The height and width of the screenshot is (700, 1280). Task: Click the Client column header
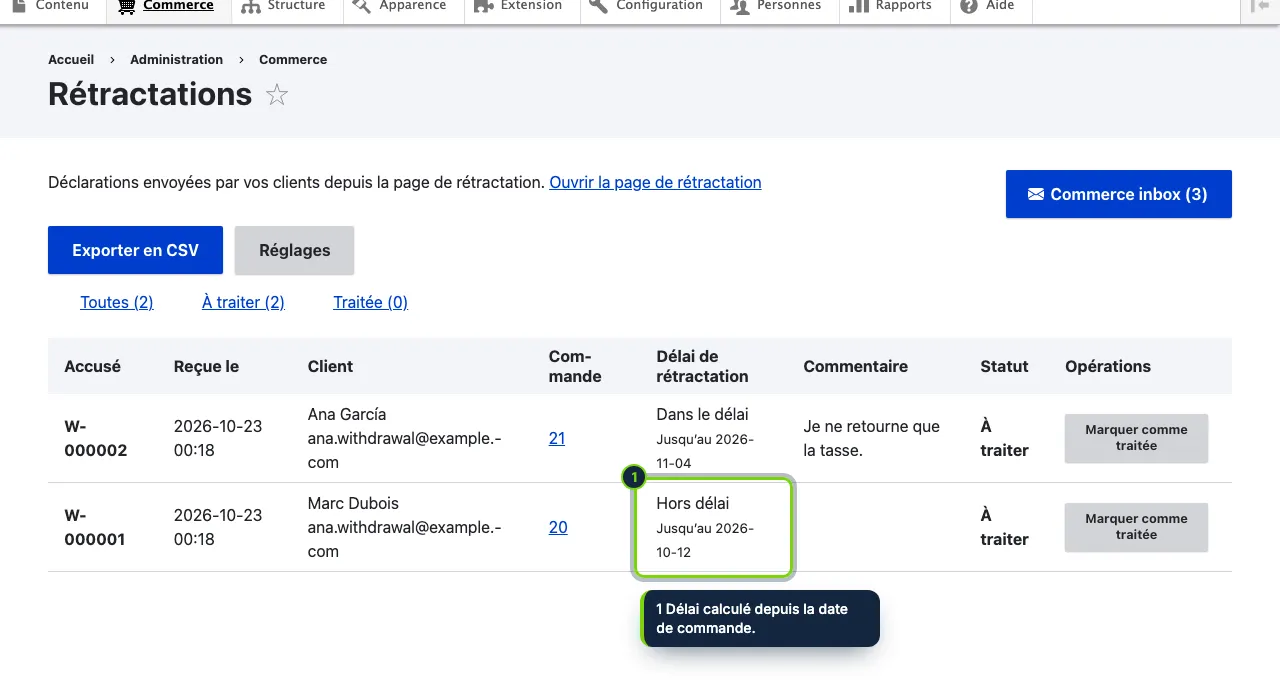330,366
